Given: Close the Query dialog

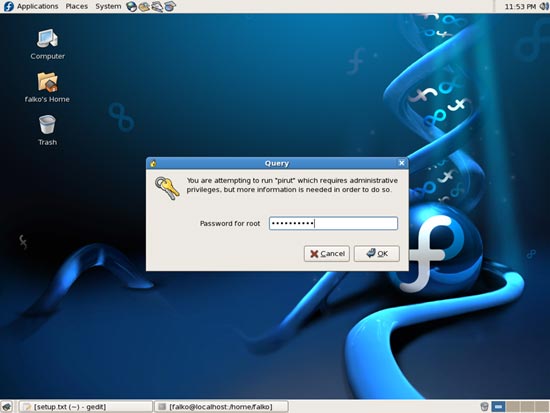Looking at the screenshot, I should click(402, 163).
